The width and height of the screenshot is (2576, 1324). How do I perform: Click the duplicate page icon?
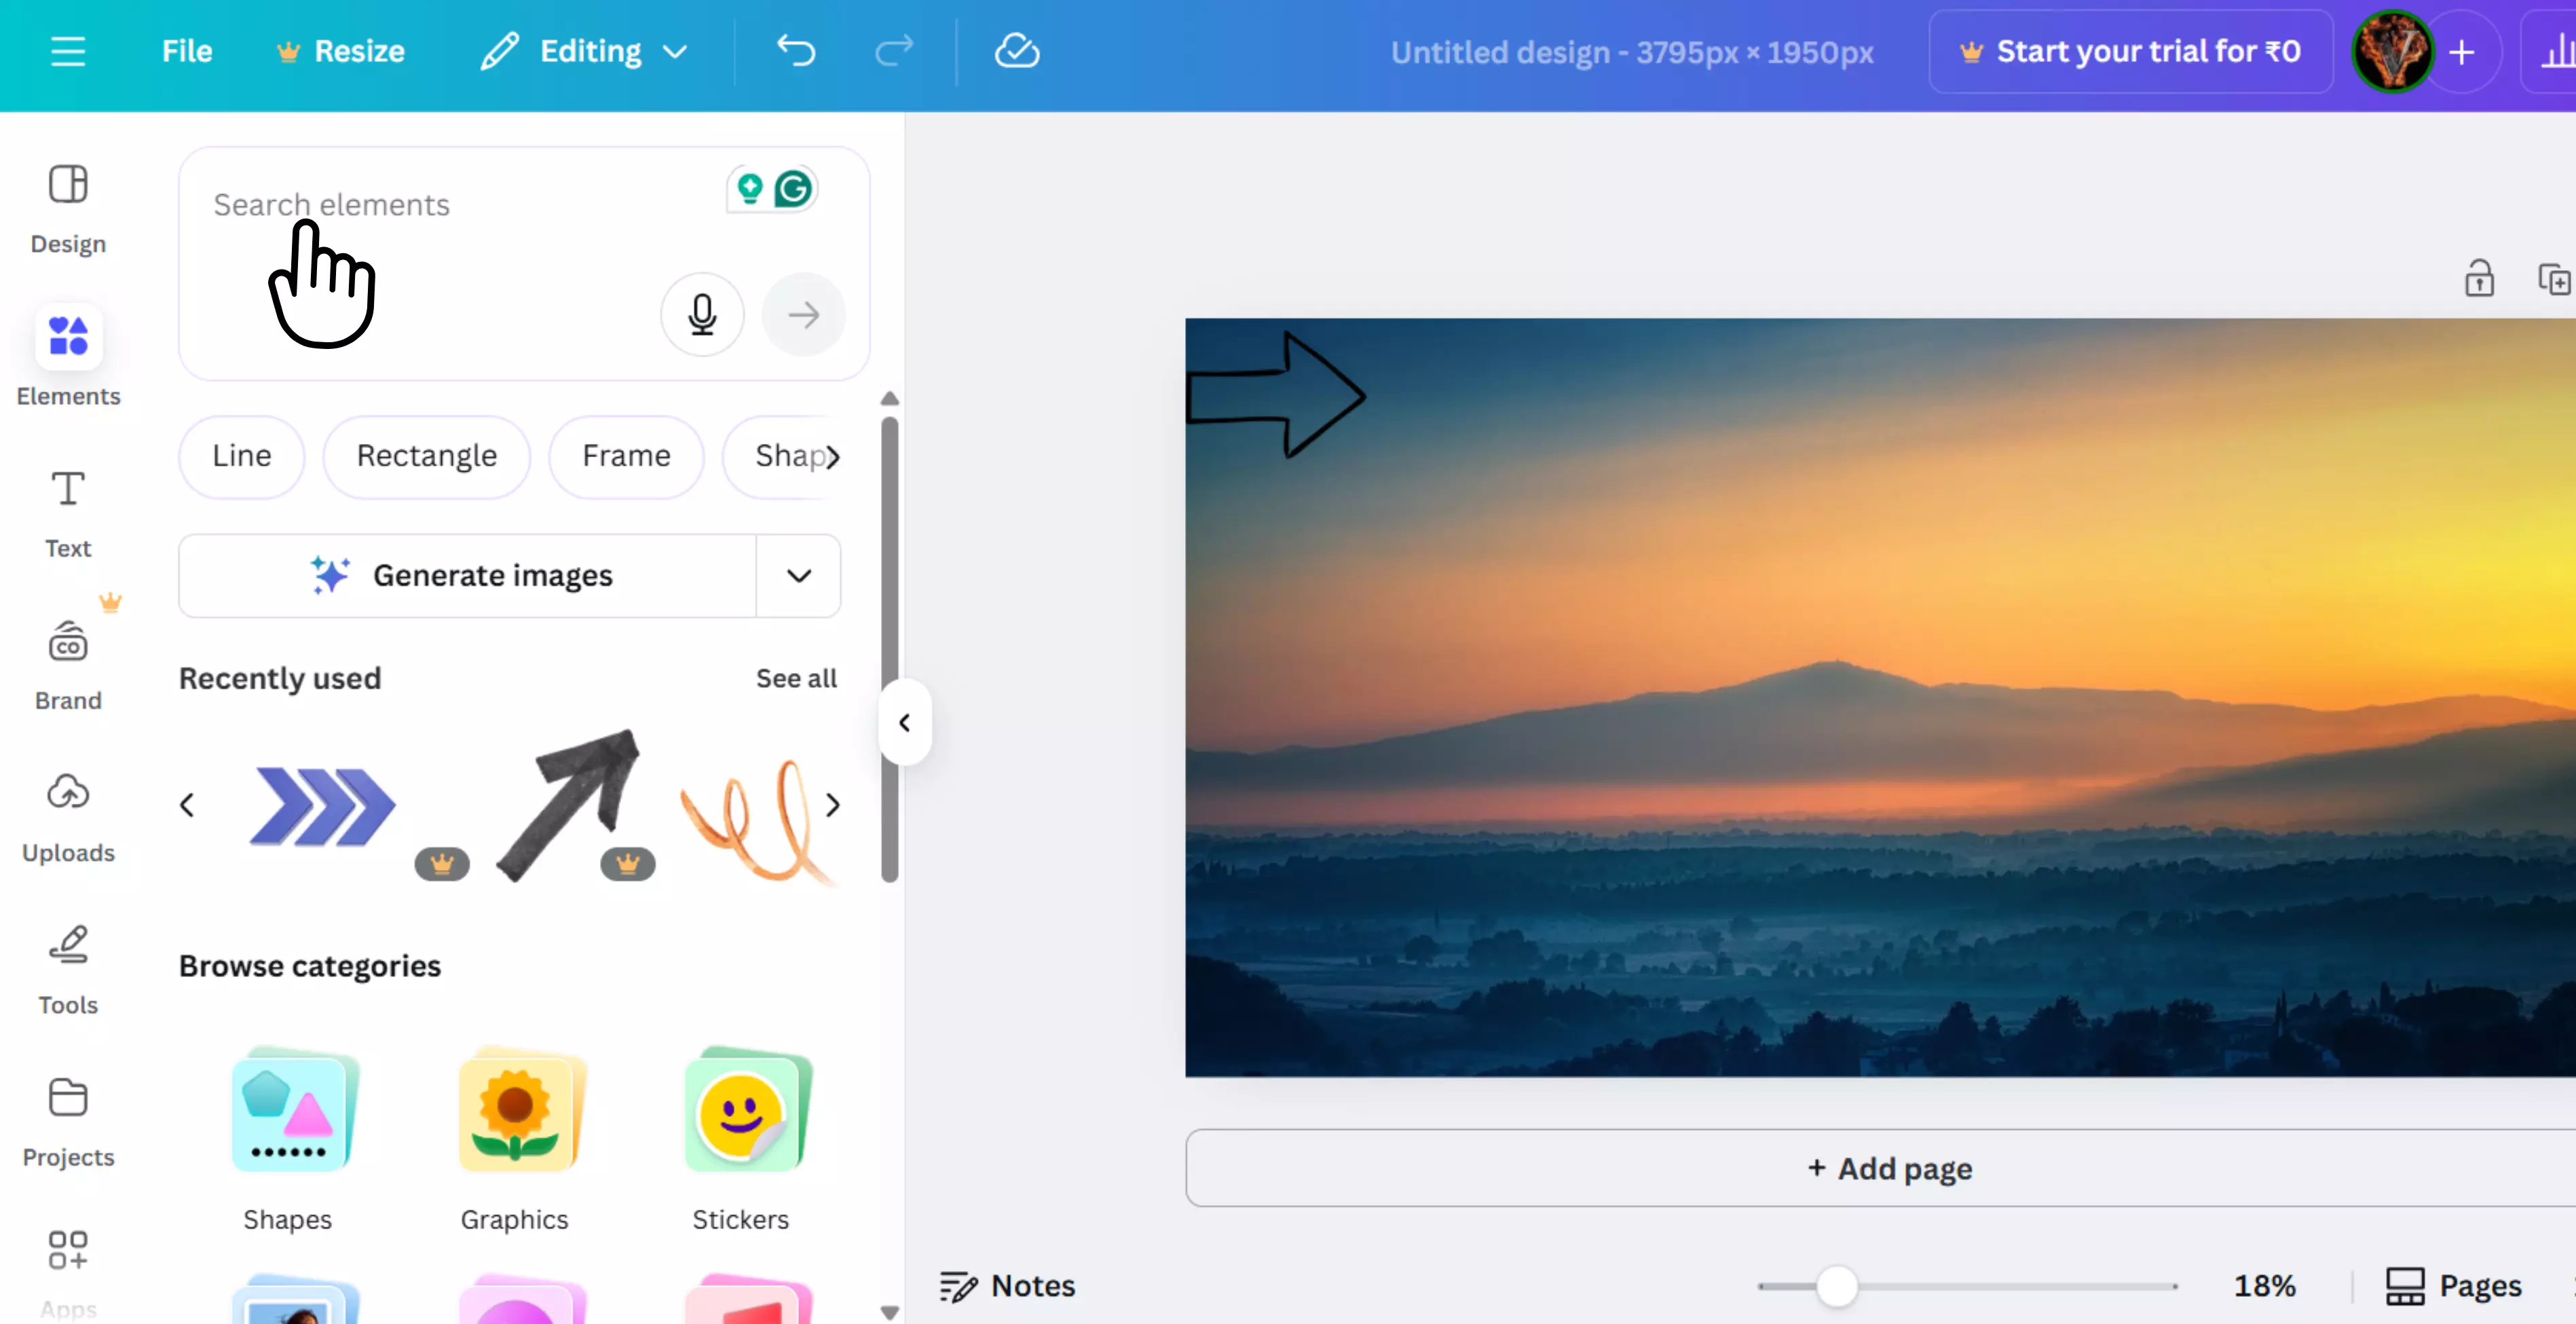coord(2553,279)
